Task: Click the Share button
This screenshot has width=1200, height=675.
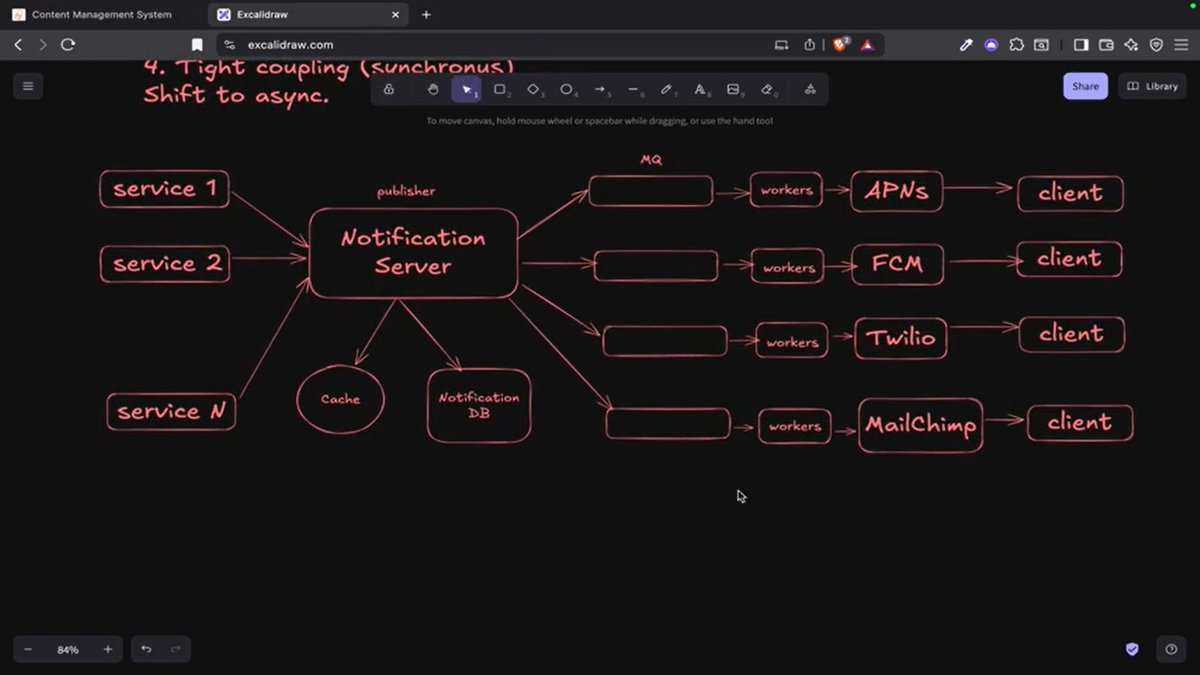Action: pos(1085,86)
